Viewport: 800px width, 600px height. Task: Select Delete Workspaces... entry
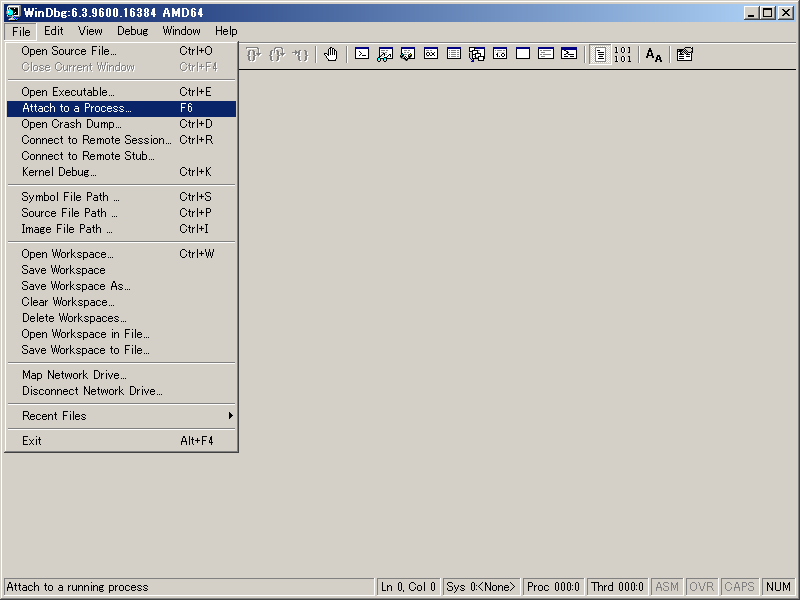(121, 318)
